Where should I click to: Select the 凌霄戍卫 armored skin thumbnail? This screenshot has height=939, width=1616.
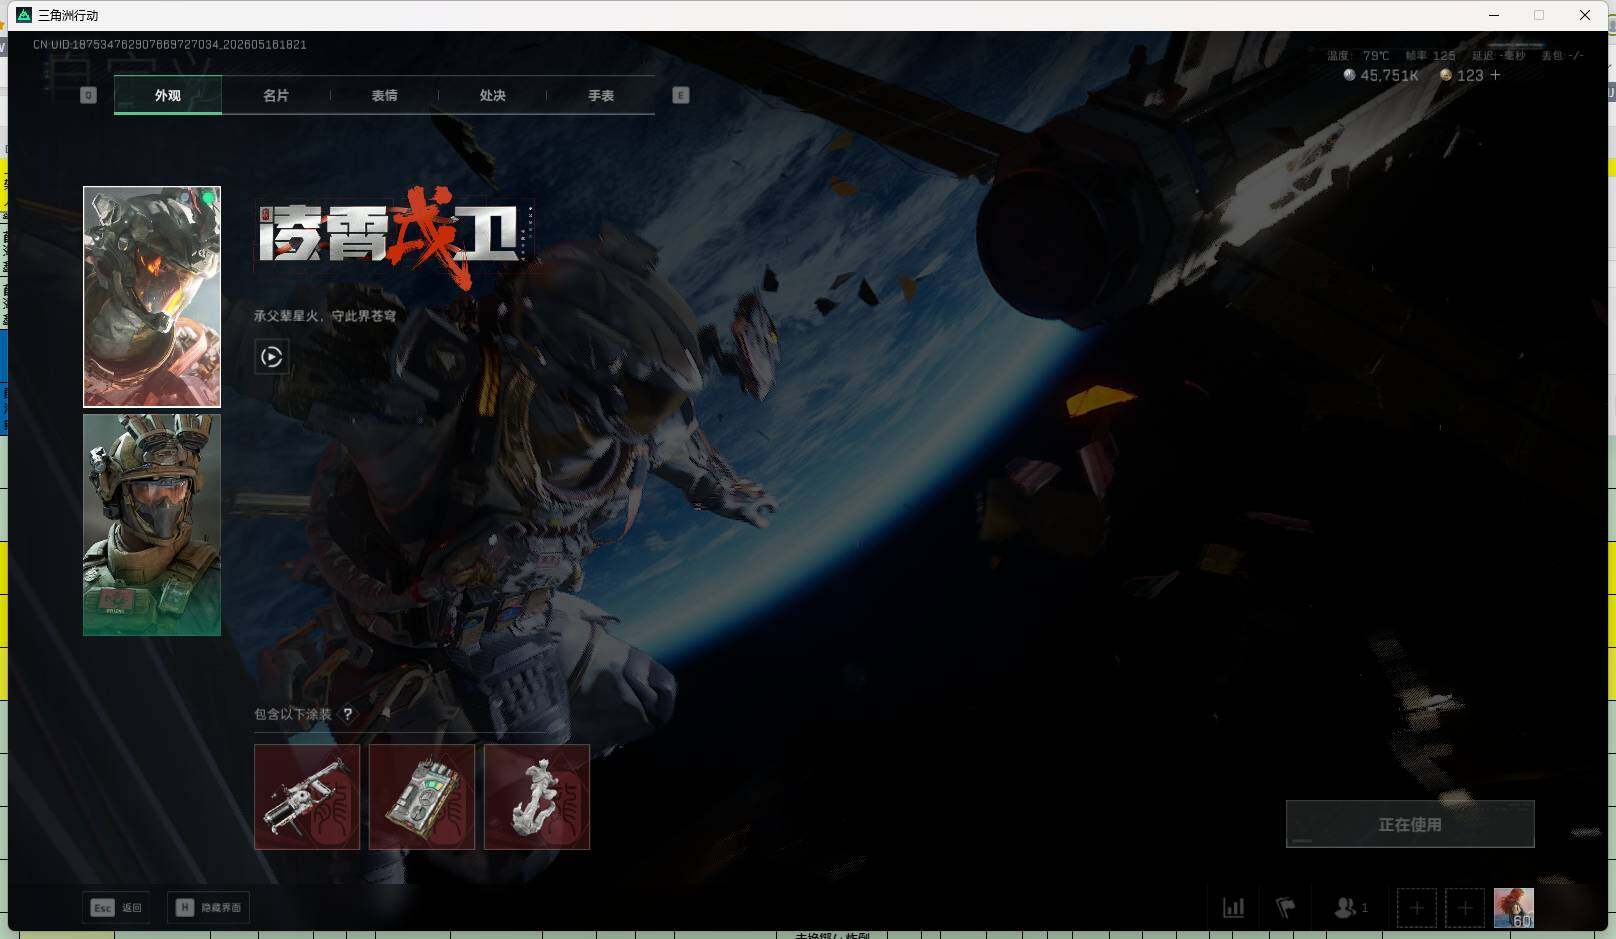(x=152, y=297)
